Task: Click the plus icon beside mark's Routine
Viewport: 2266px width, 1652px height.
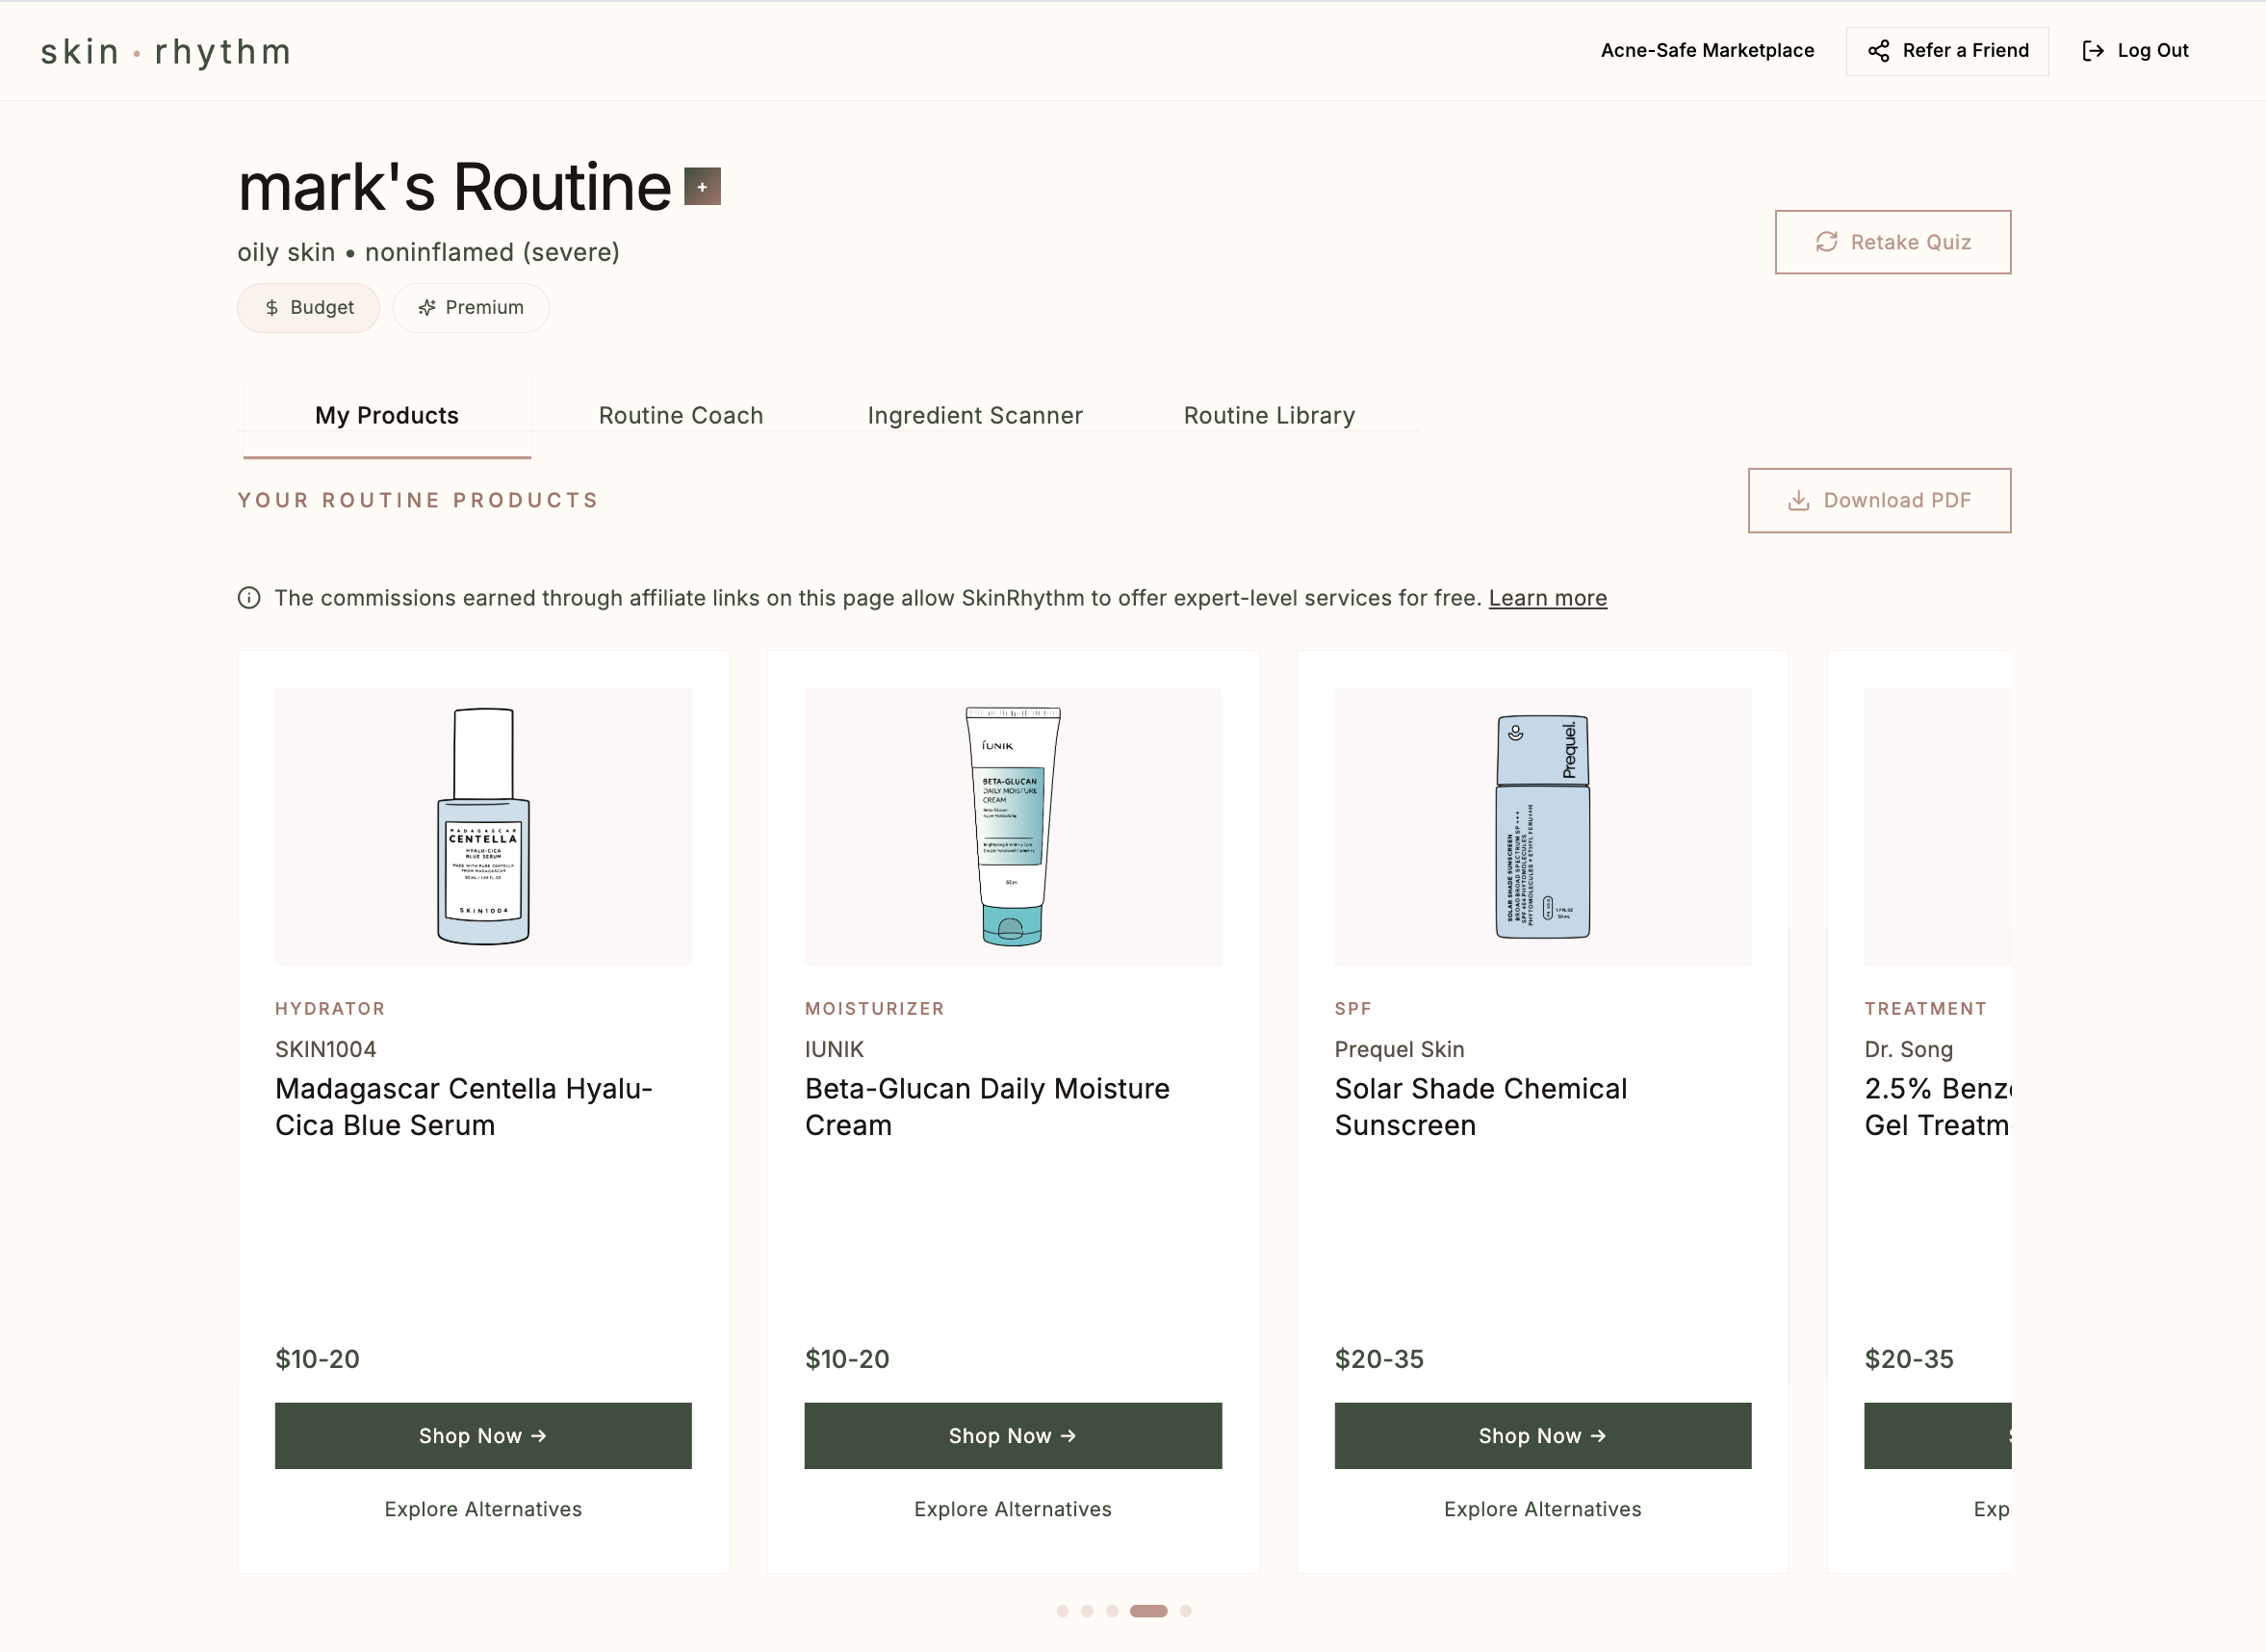Action: point(702,187)
